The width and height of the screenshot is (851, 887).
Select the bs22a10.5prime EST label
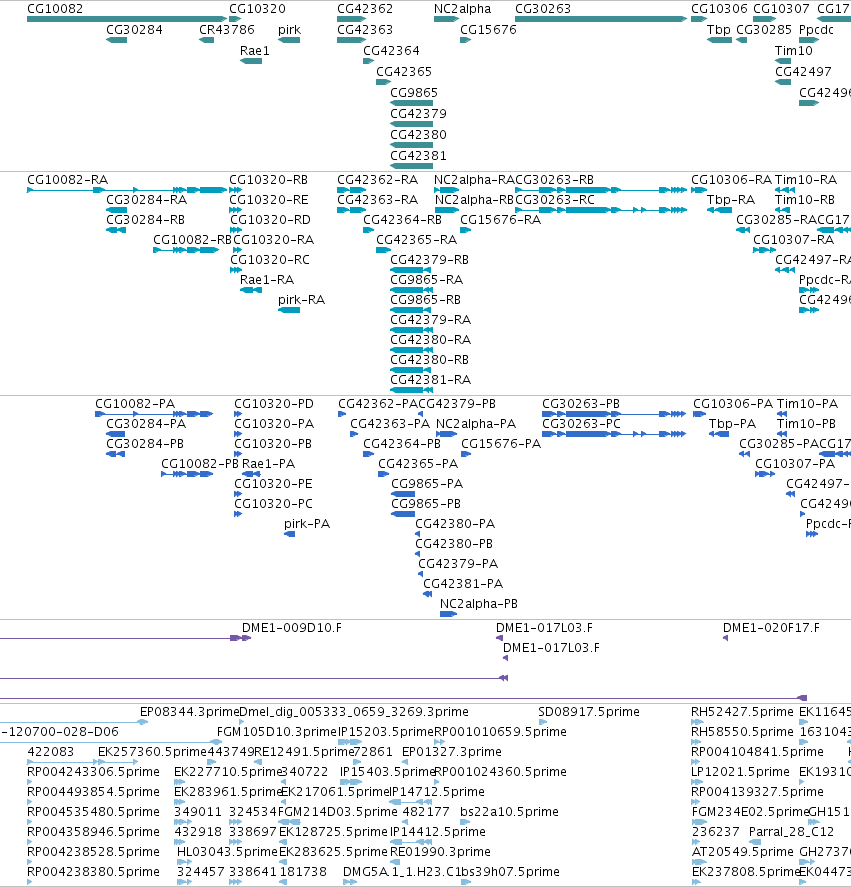[x=509, y=812]
